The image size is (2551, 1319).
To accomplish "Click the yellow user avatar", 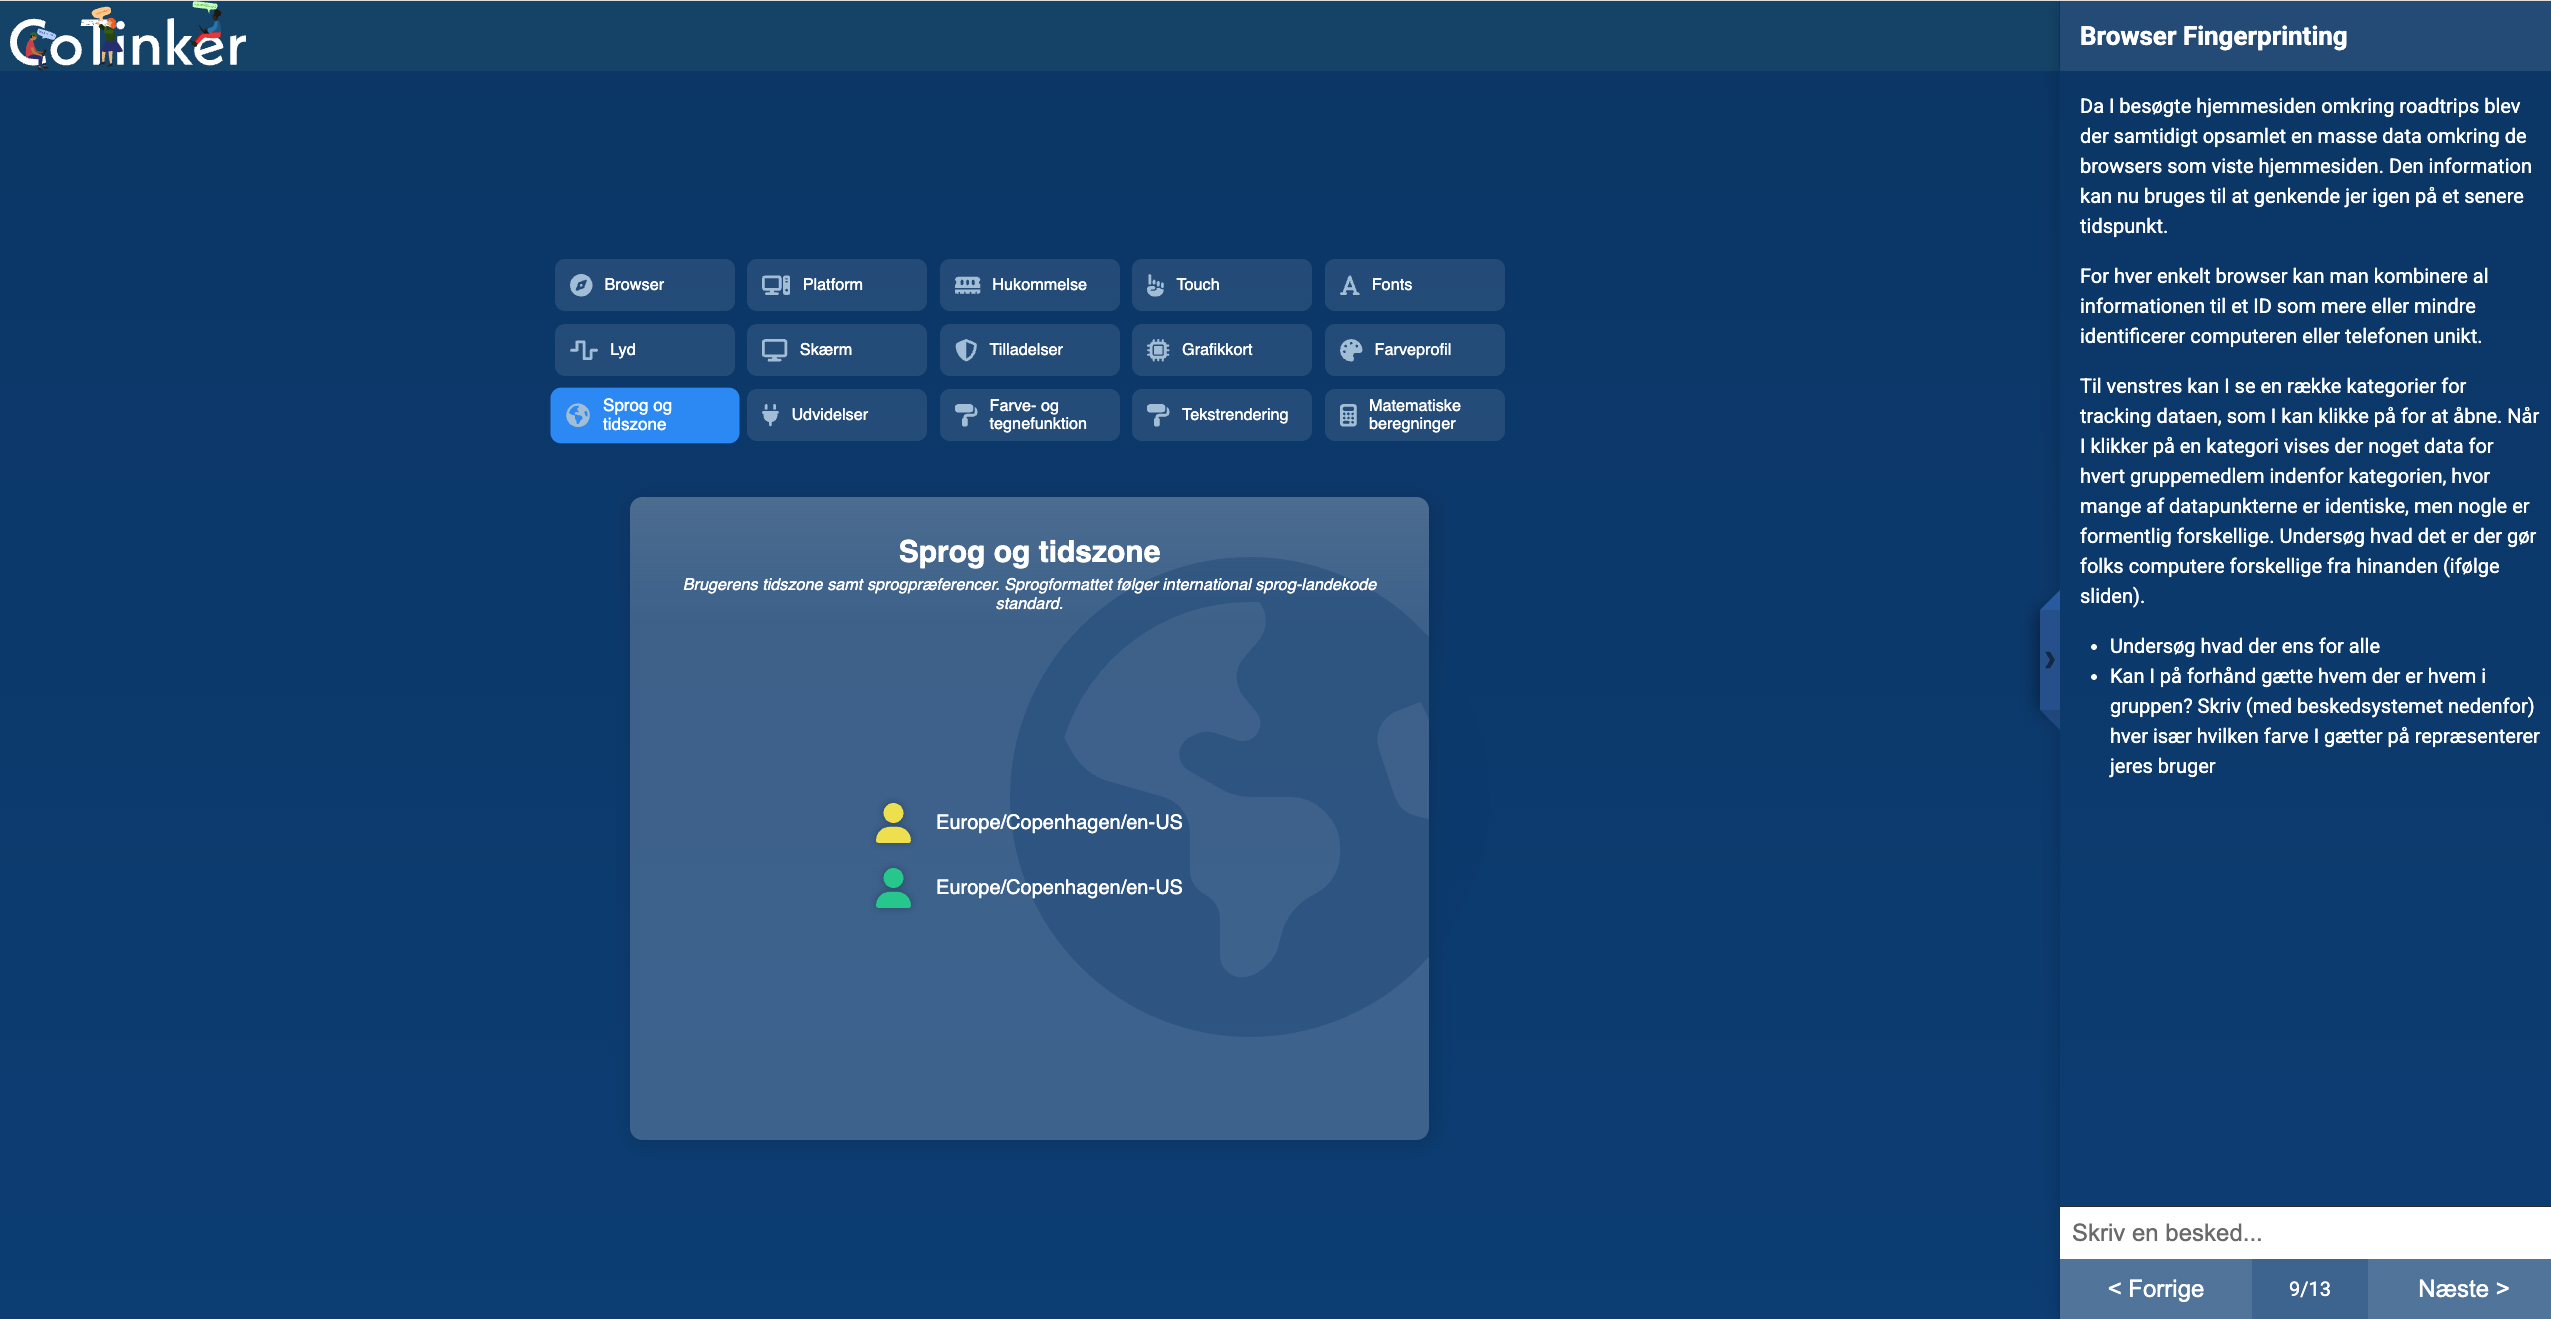I will pos(893,823).
